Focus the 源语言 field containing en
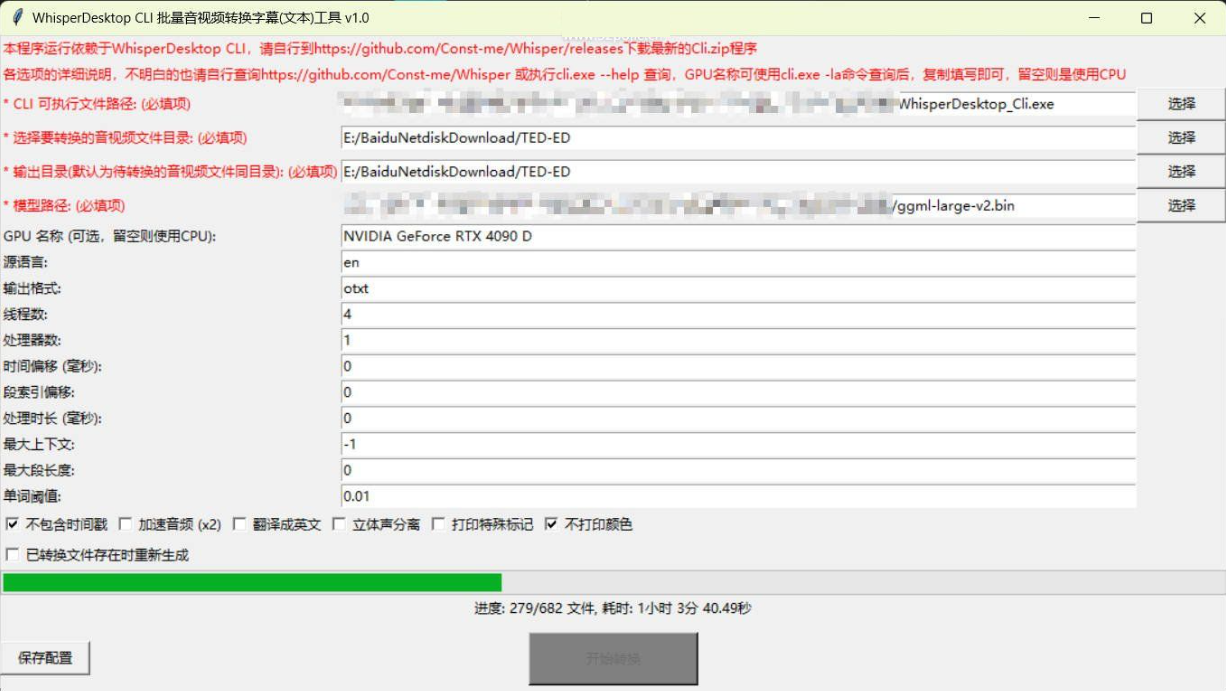The height and width of the screenshot is (691, 1226). pos(738,263)
